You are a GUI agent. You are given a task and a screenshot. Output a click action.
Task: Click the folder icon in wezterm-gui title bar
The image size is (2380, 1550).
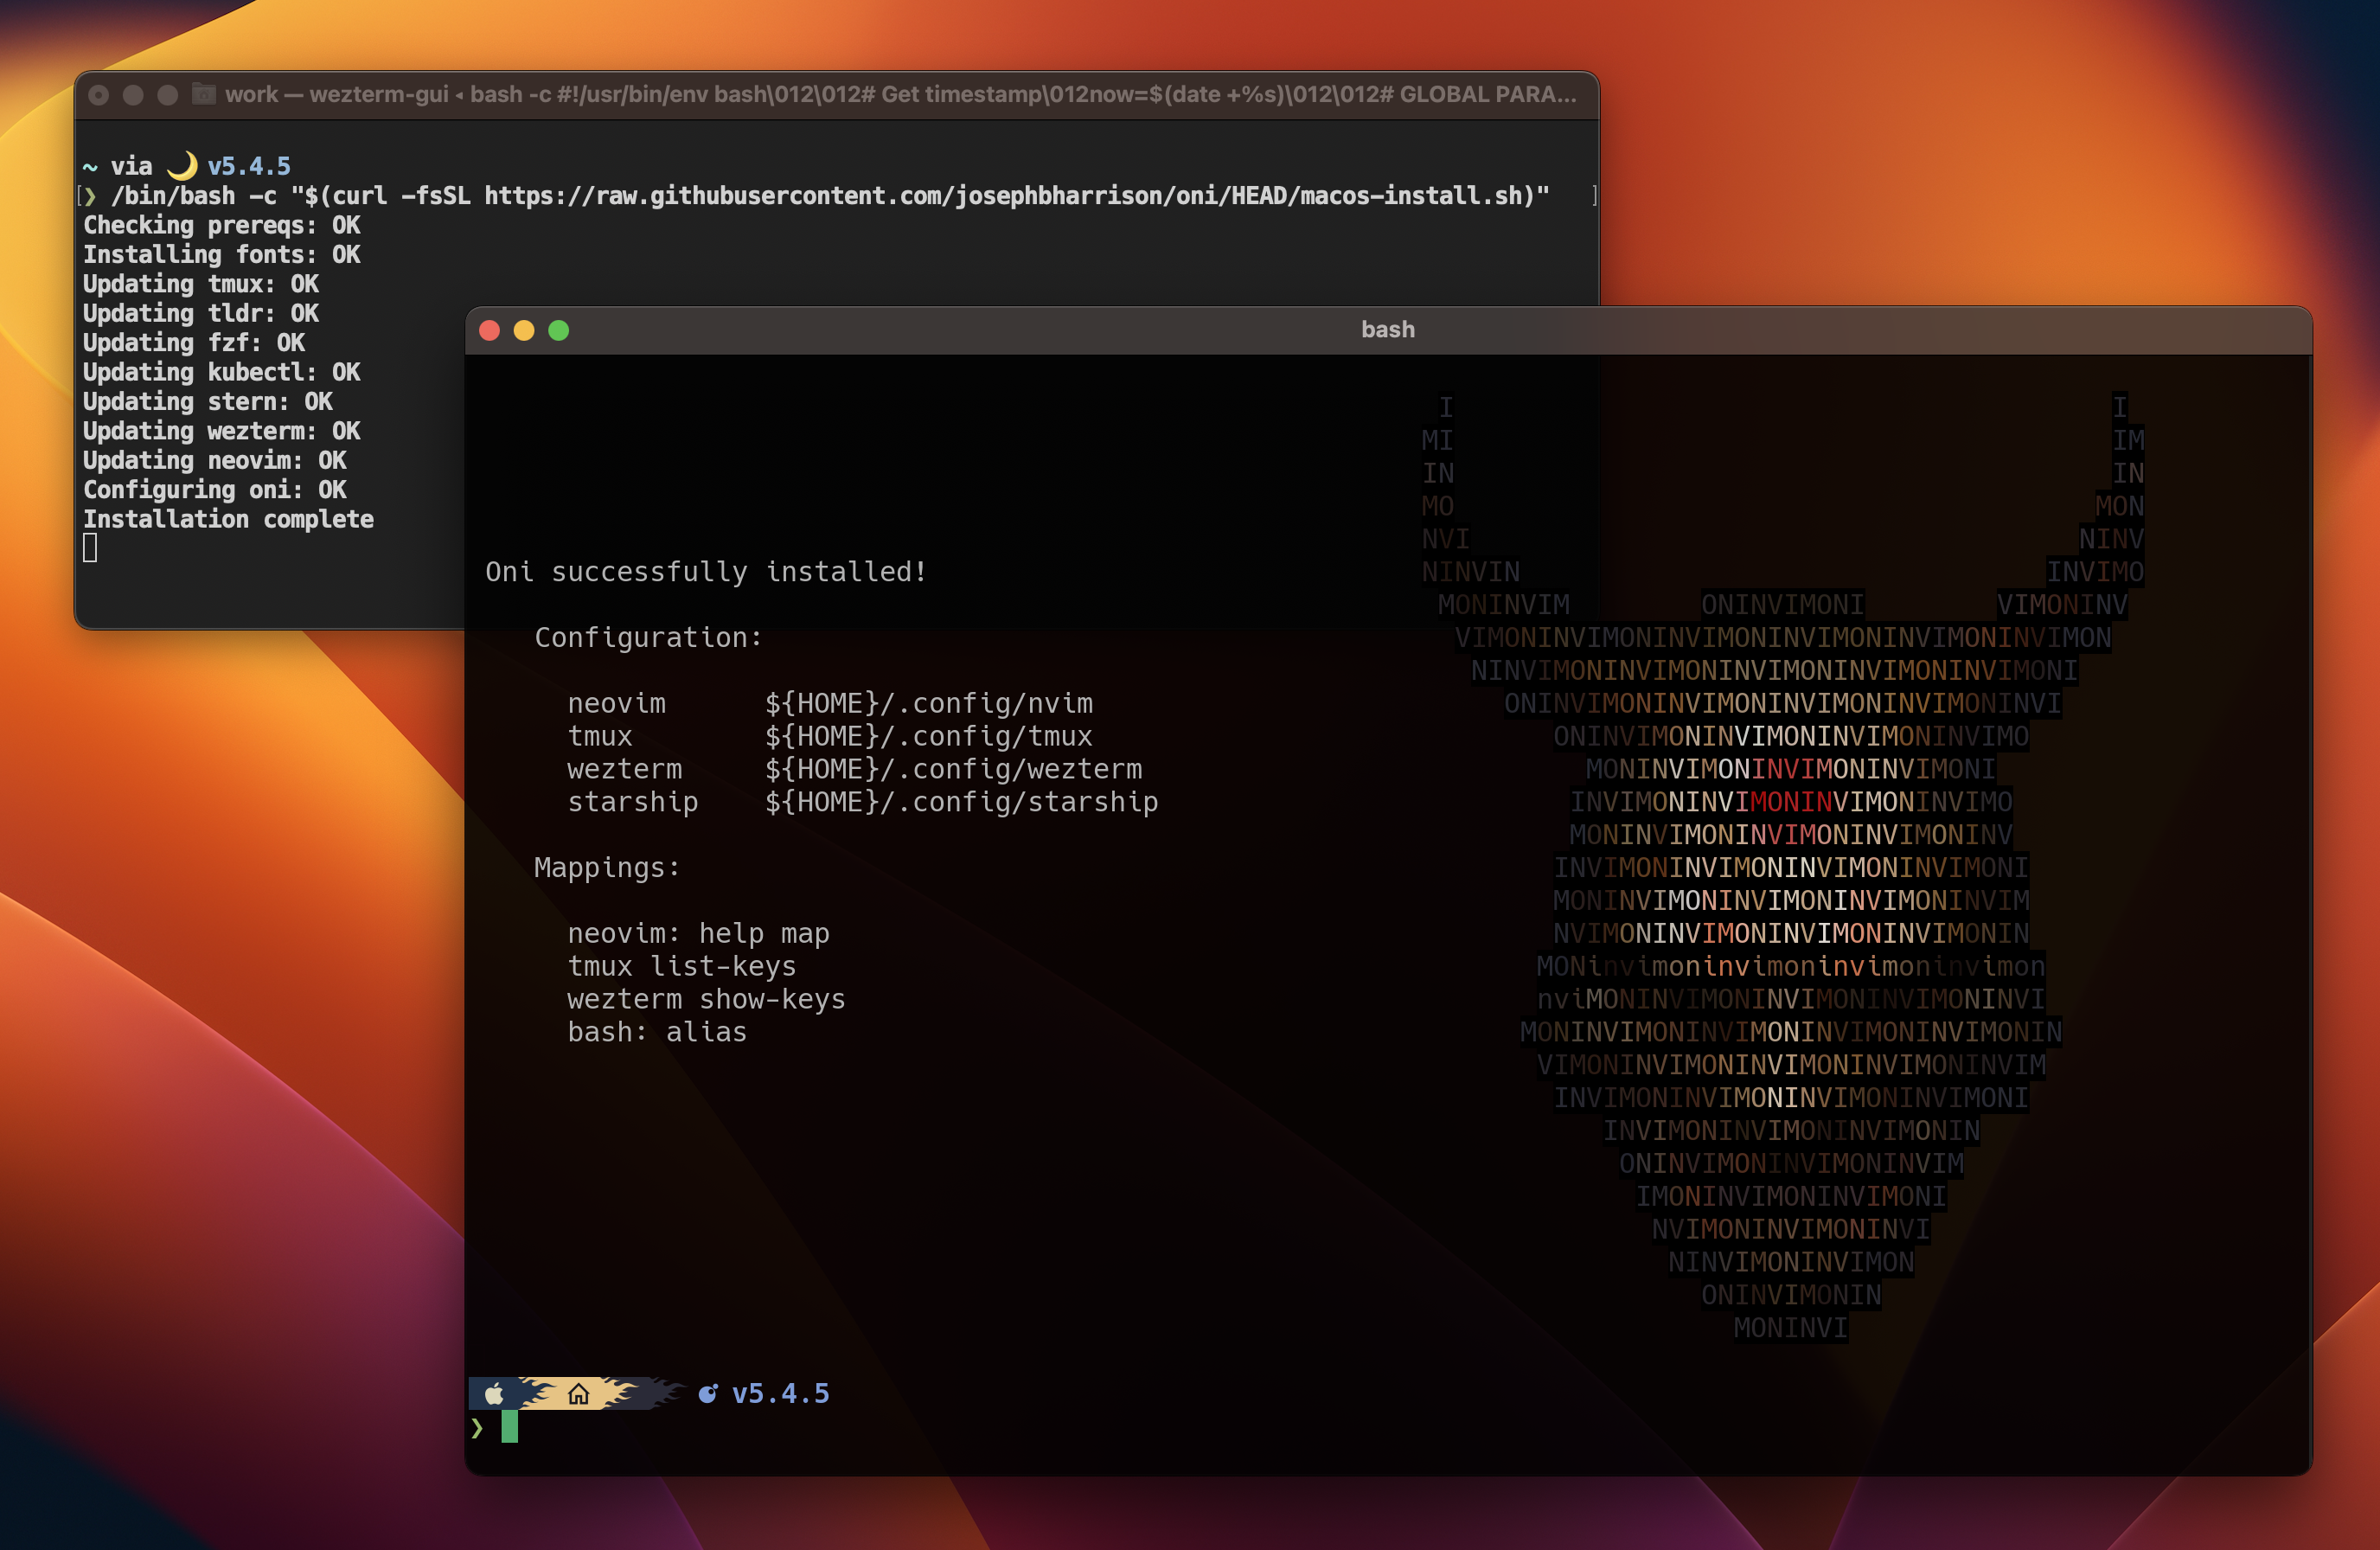point(204,94)
